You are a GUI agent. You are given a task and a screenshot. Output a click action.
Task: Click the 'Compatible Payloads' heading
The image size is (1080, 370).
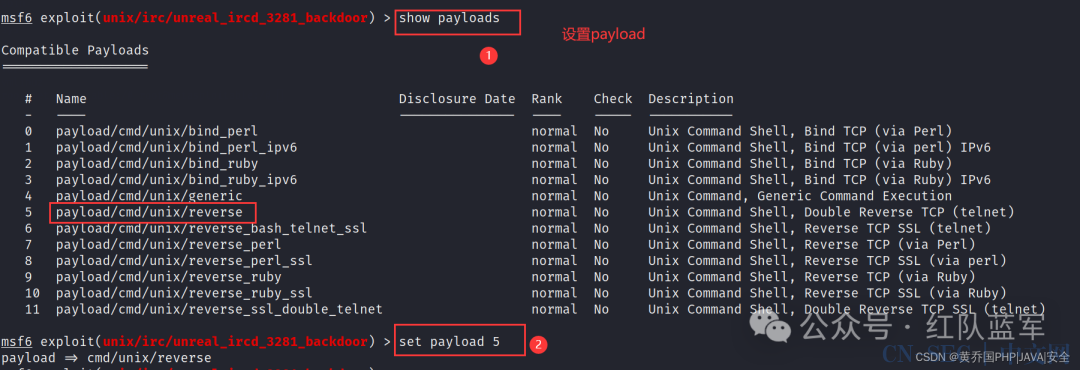pos(75,50)
